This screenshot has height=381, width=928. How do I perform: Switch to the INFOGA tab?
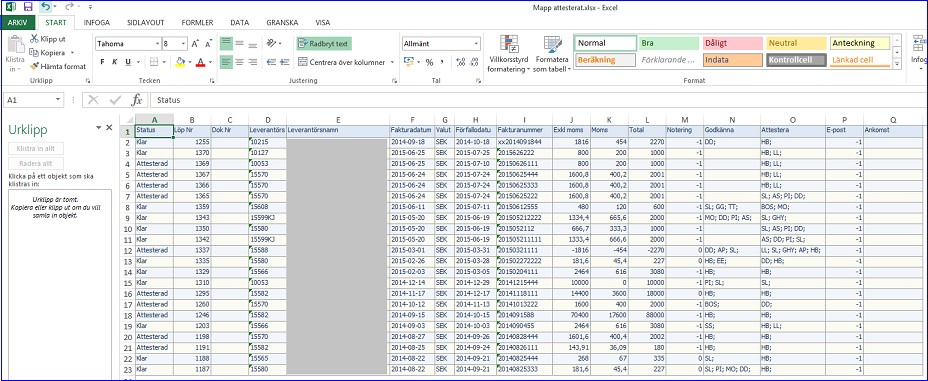[96, 22]
